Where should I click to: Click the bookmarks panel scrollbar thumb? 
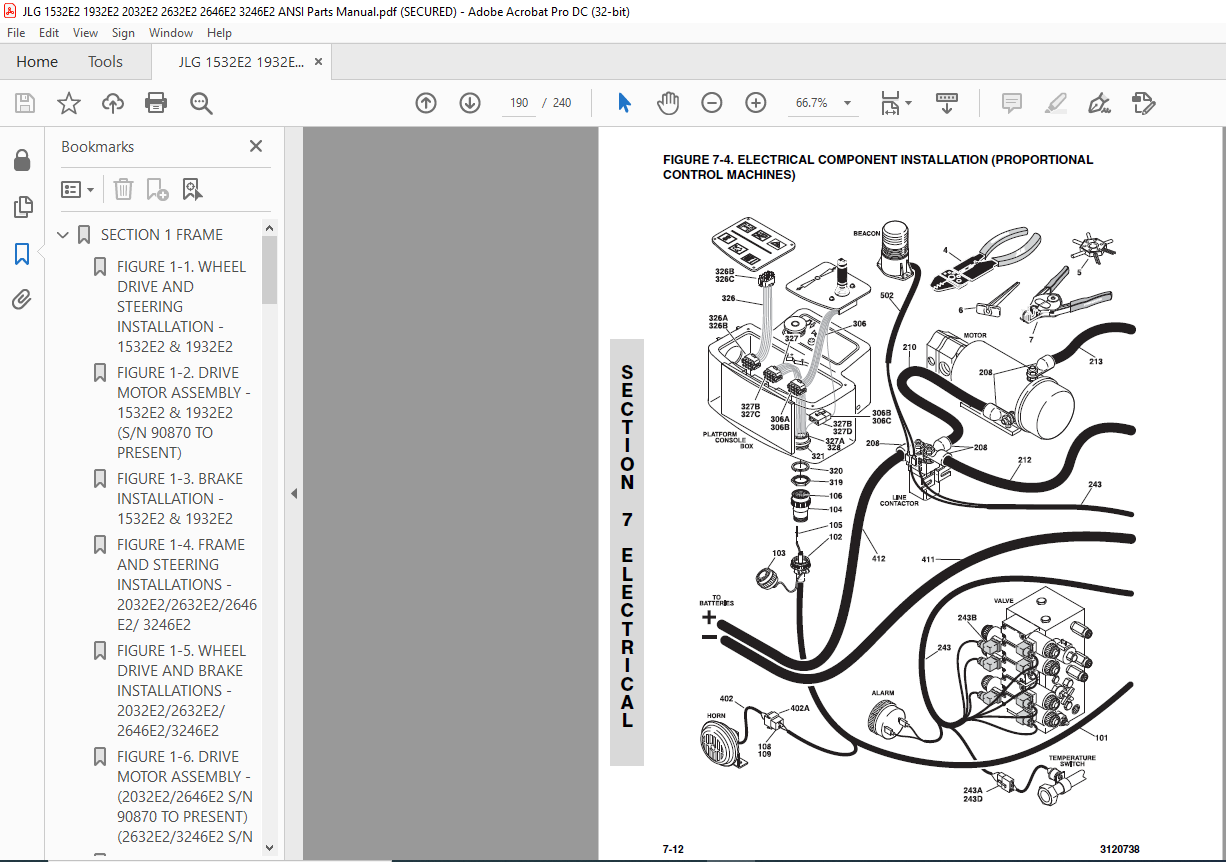269,270
